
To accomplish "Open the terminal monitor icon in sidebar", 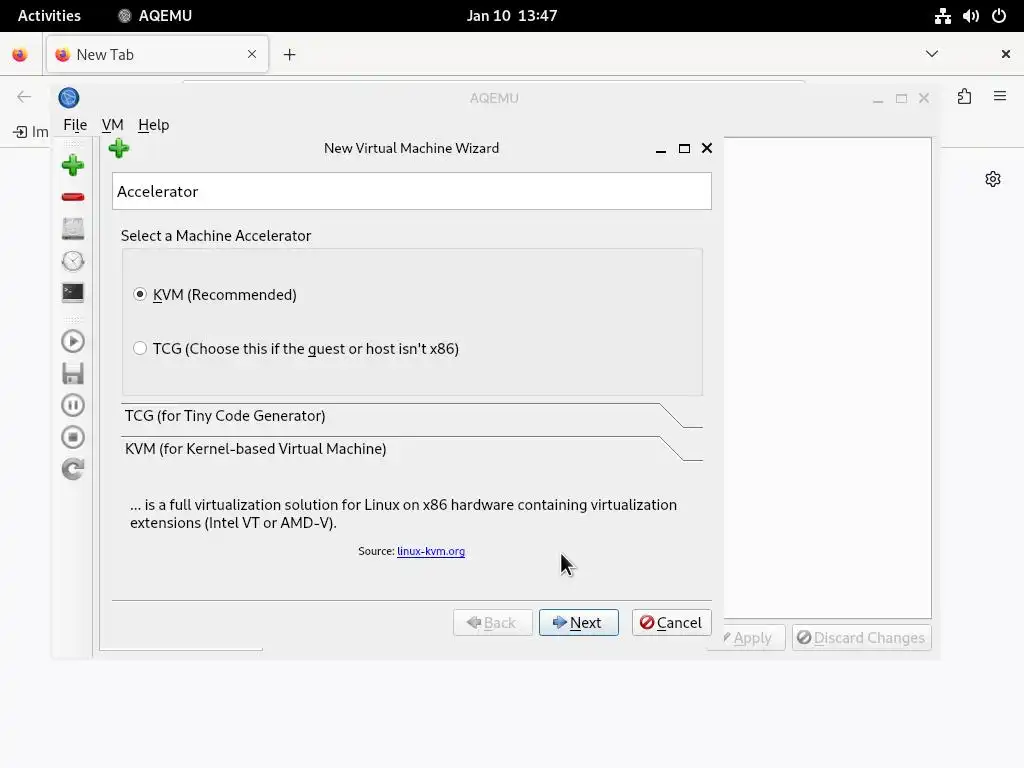I will click(x=72, y=293).
